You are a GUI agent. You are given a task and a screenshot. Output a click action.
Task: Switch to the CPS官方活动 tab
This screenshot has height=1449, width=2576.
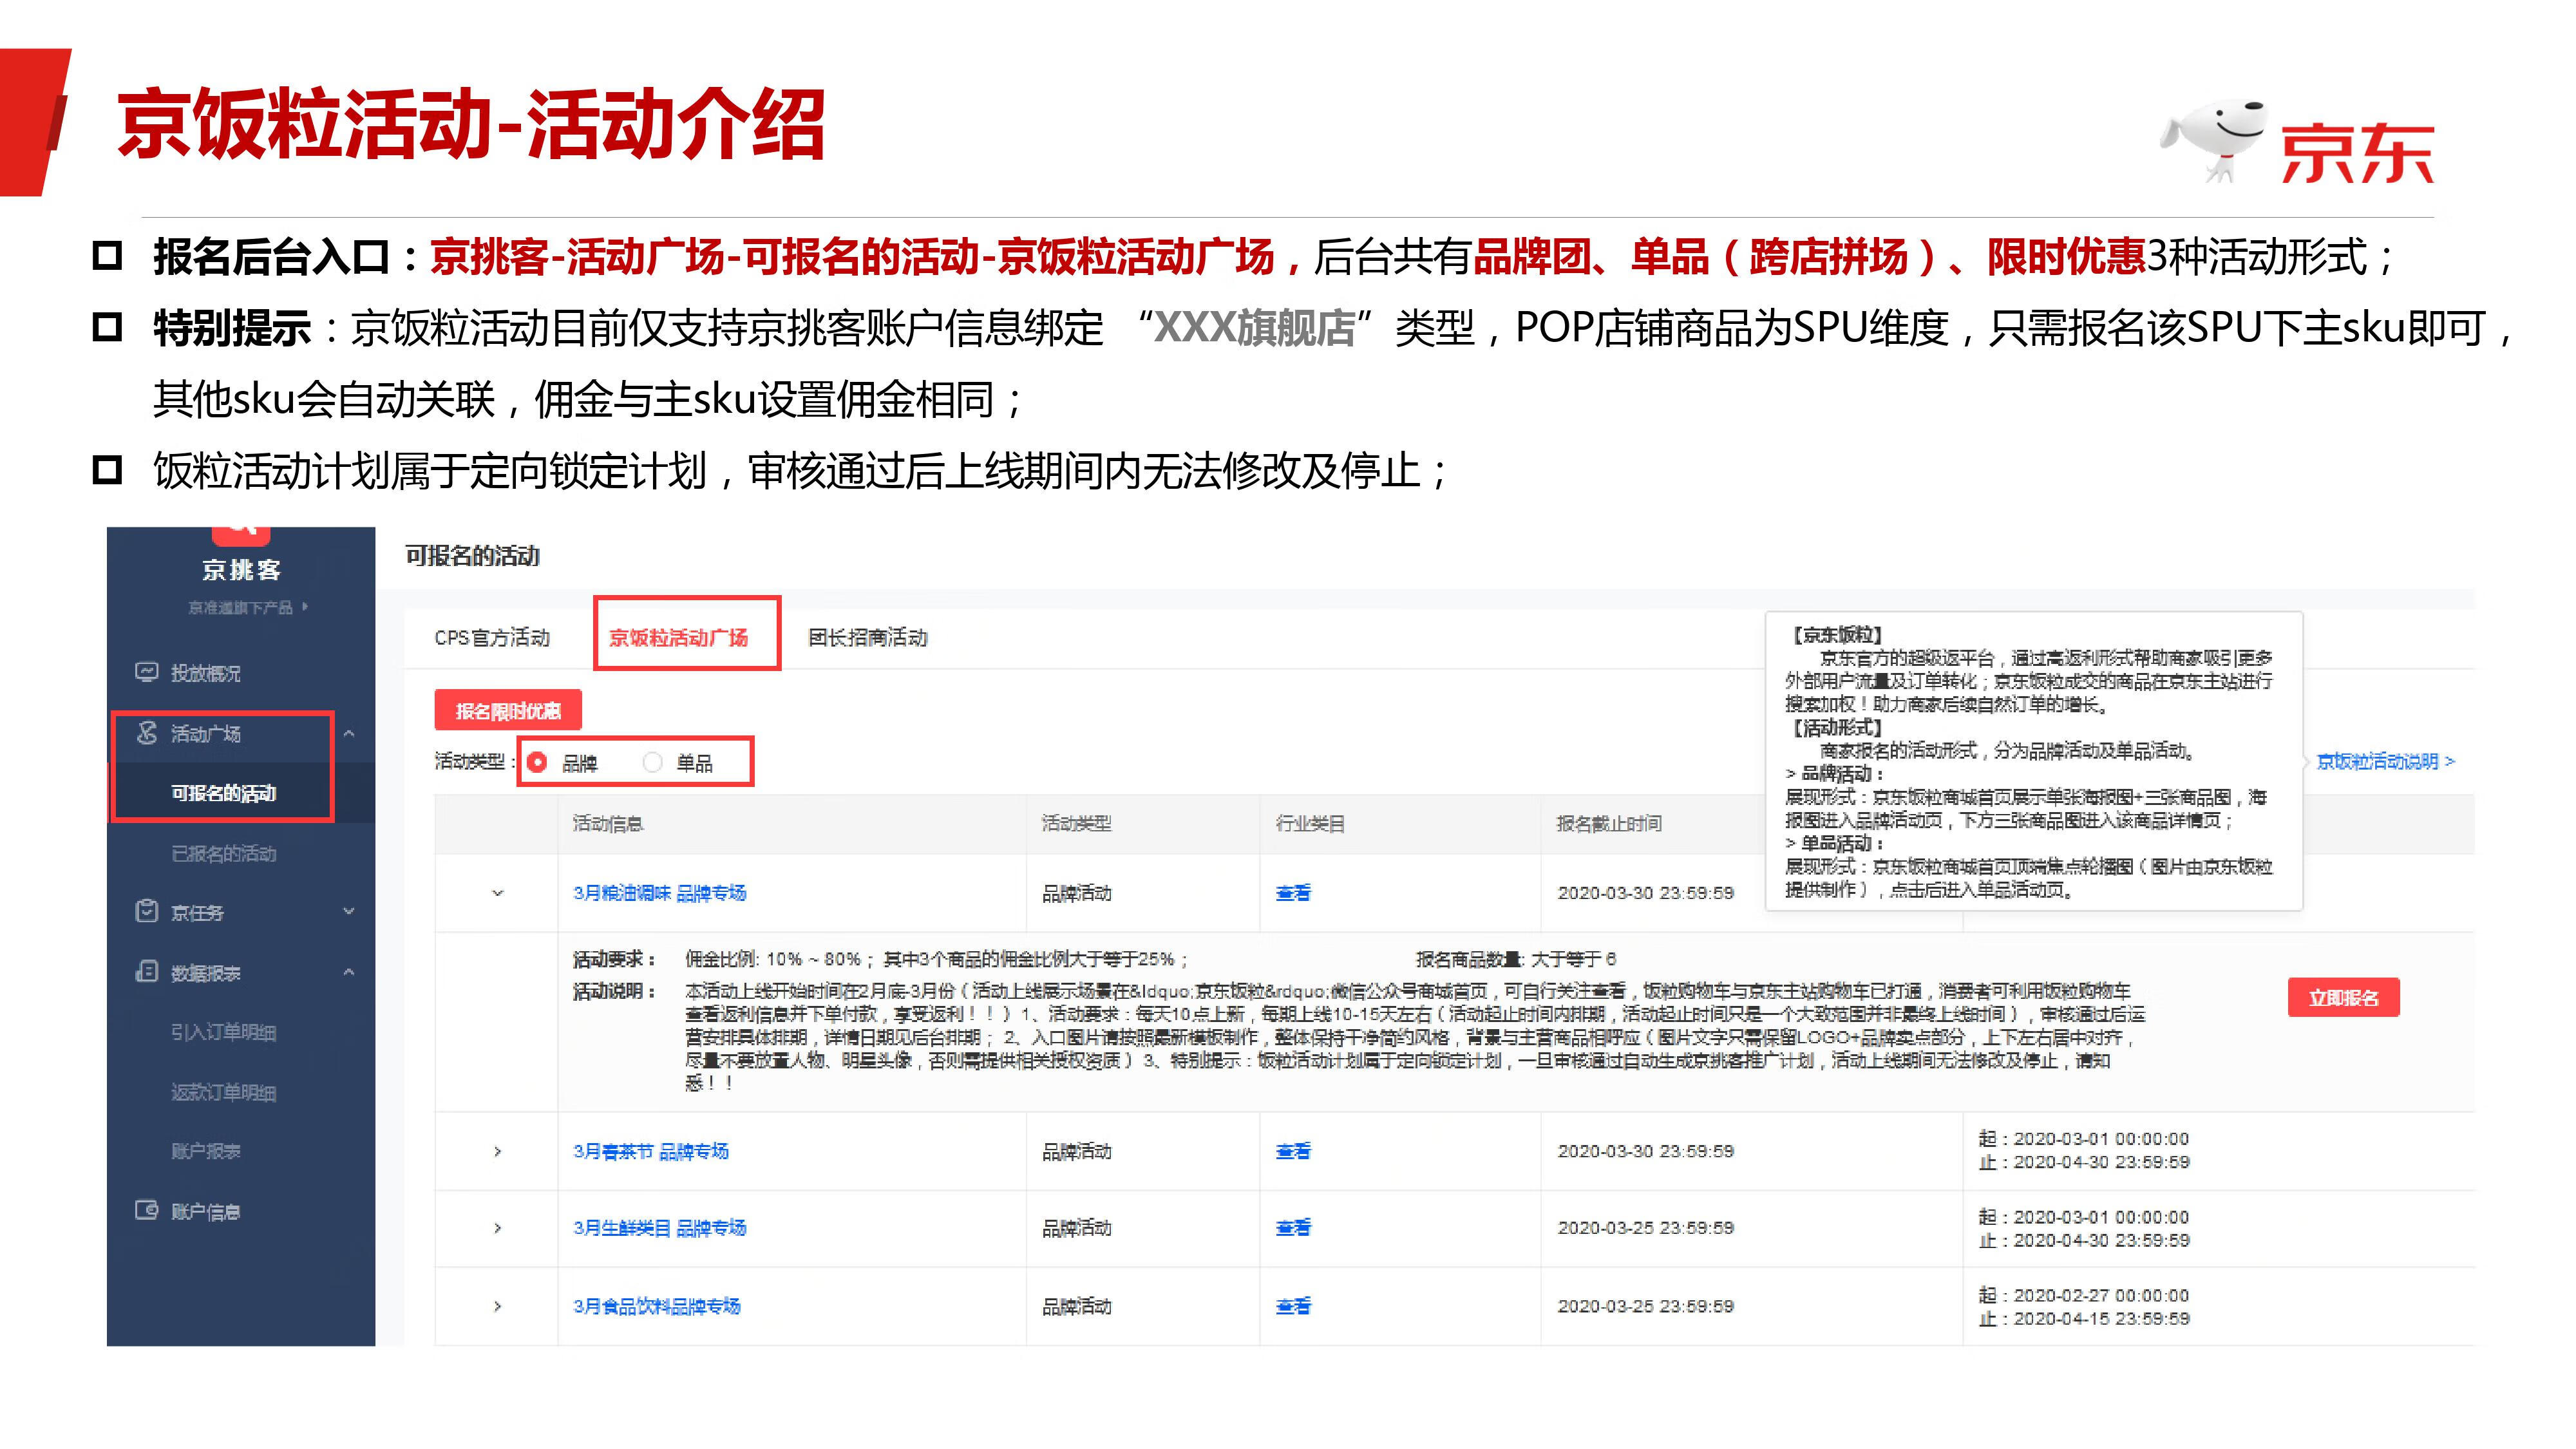[x=492, y=637]
